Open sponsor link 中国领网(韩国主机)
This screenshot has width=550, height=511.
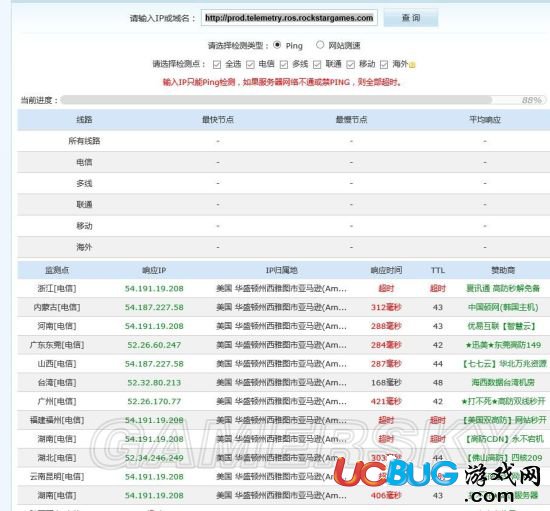(x=503, y=308)
